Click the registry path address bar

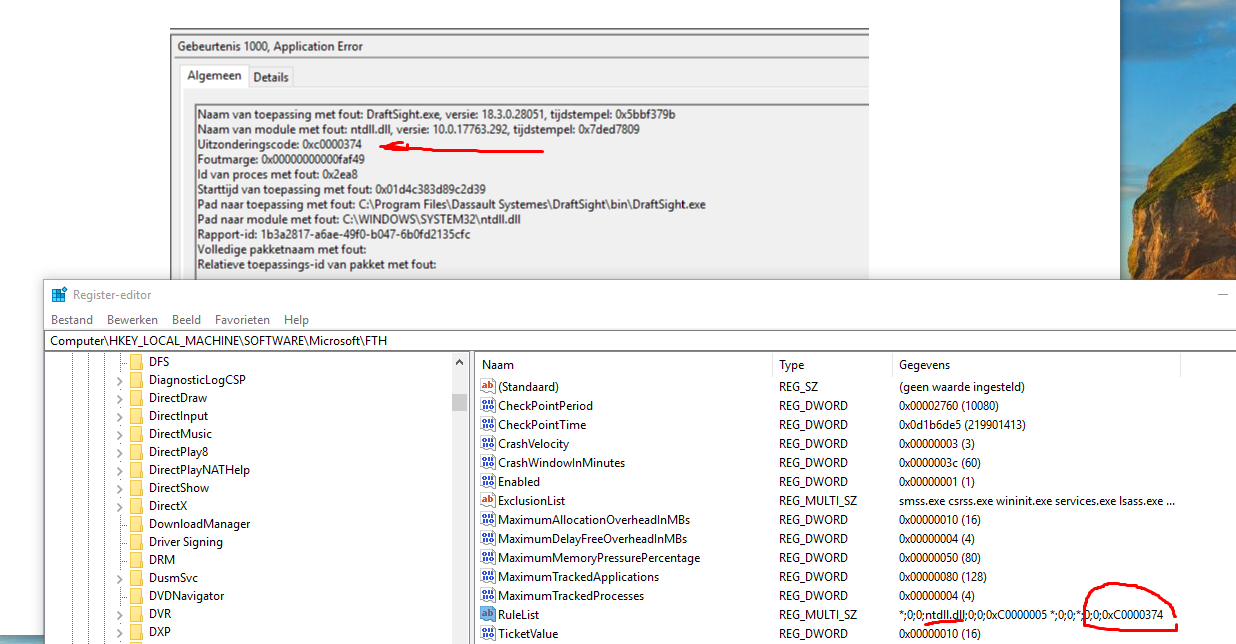click(640, 341)
